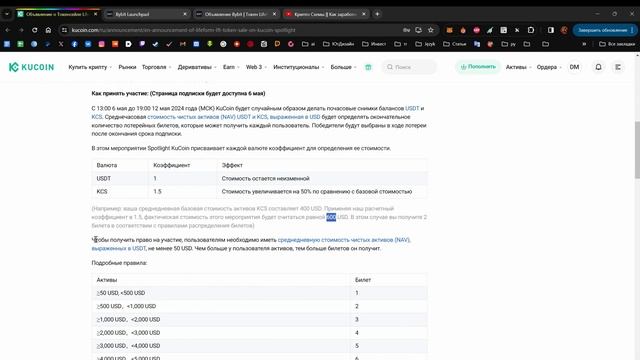Open KCS link in paragraph
The height and width of the screenshot is (360, 640).
97,117
